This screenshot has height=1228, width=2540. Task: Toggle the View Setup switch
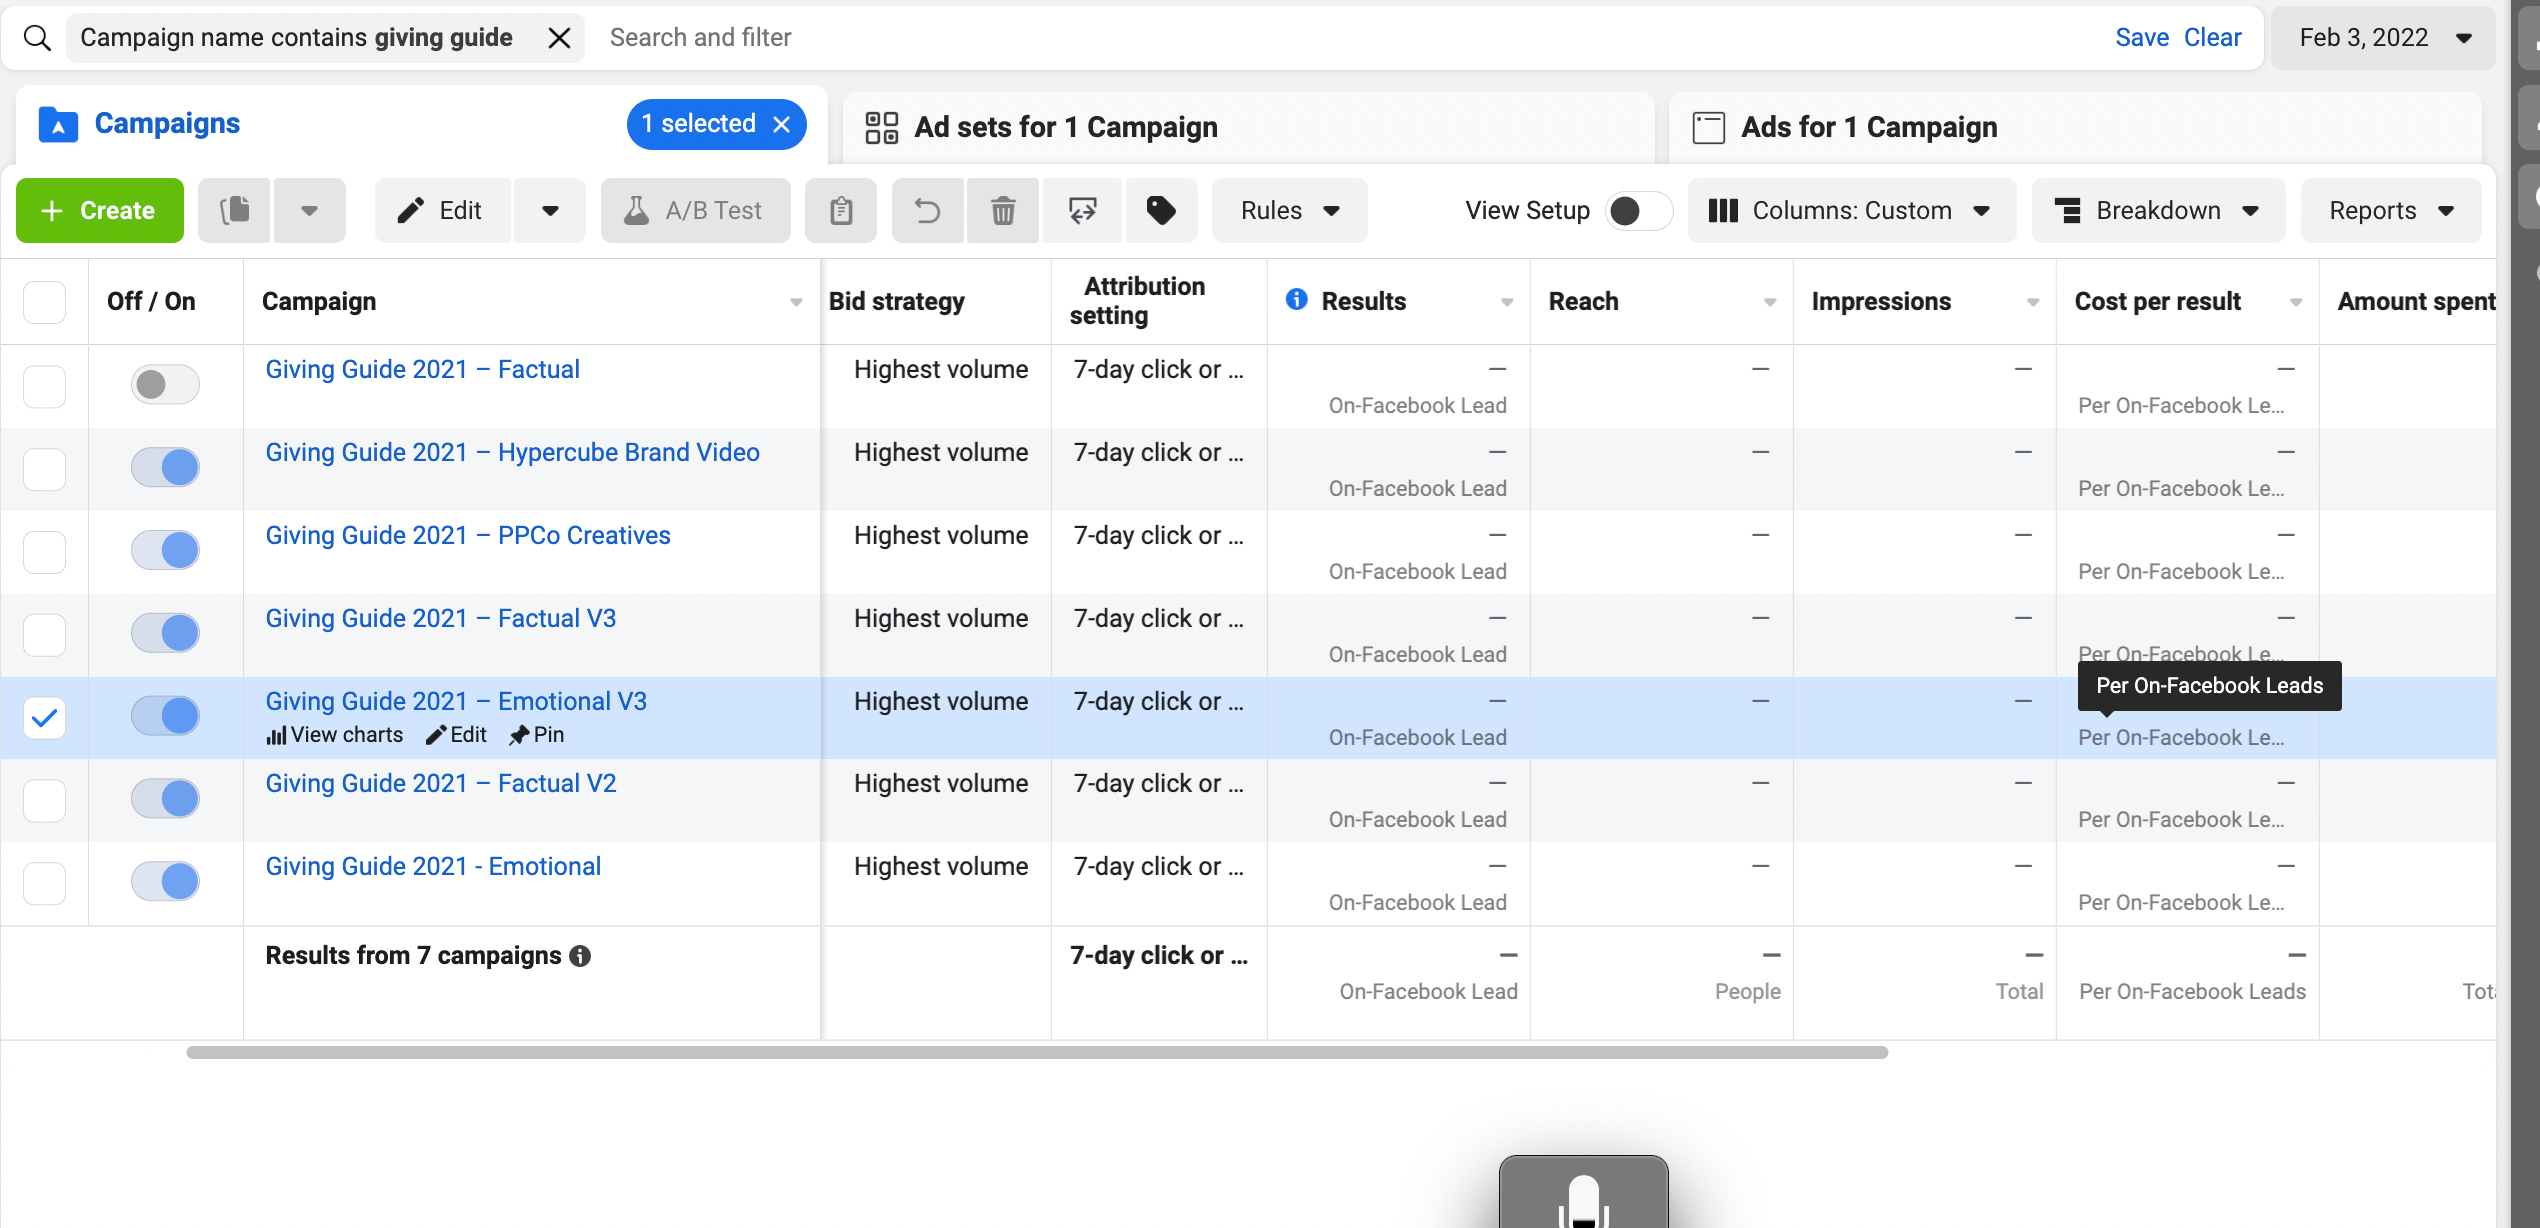tap(1638, 211)
